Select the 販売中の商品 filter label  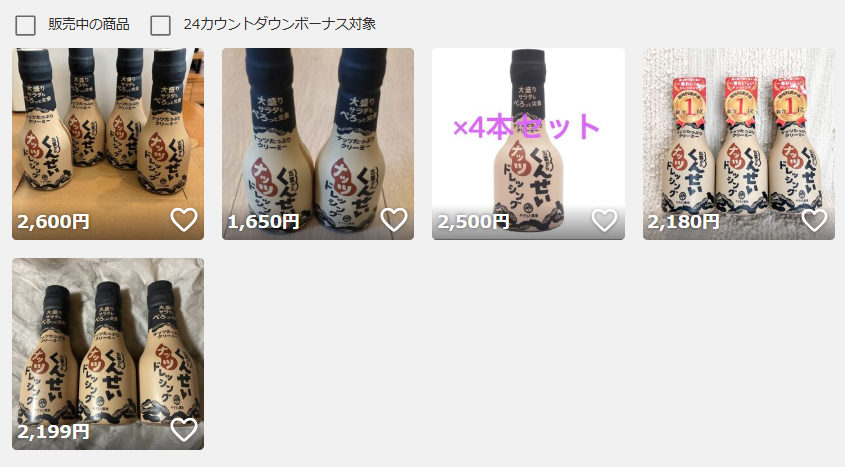click(89, 24)
